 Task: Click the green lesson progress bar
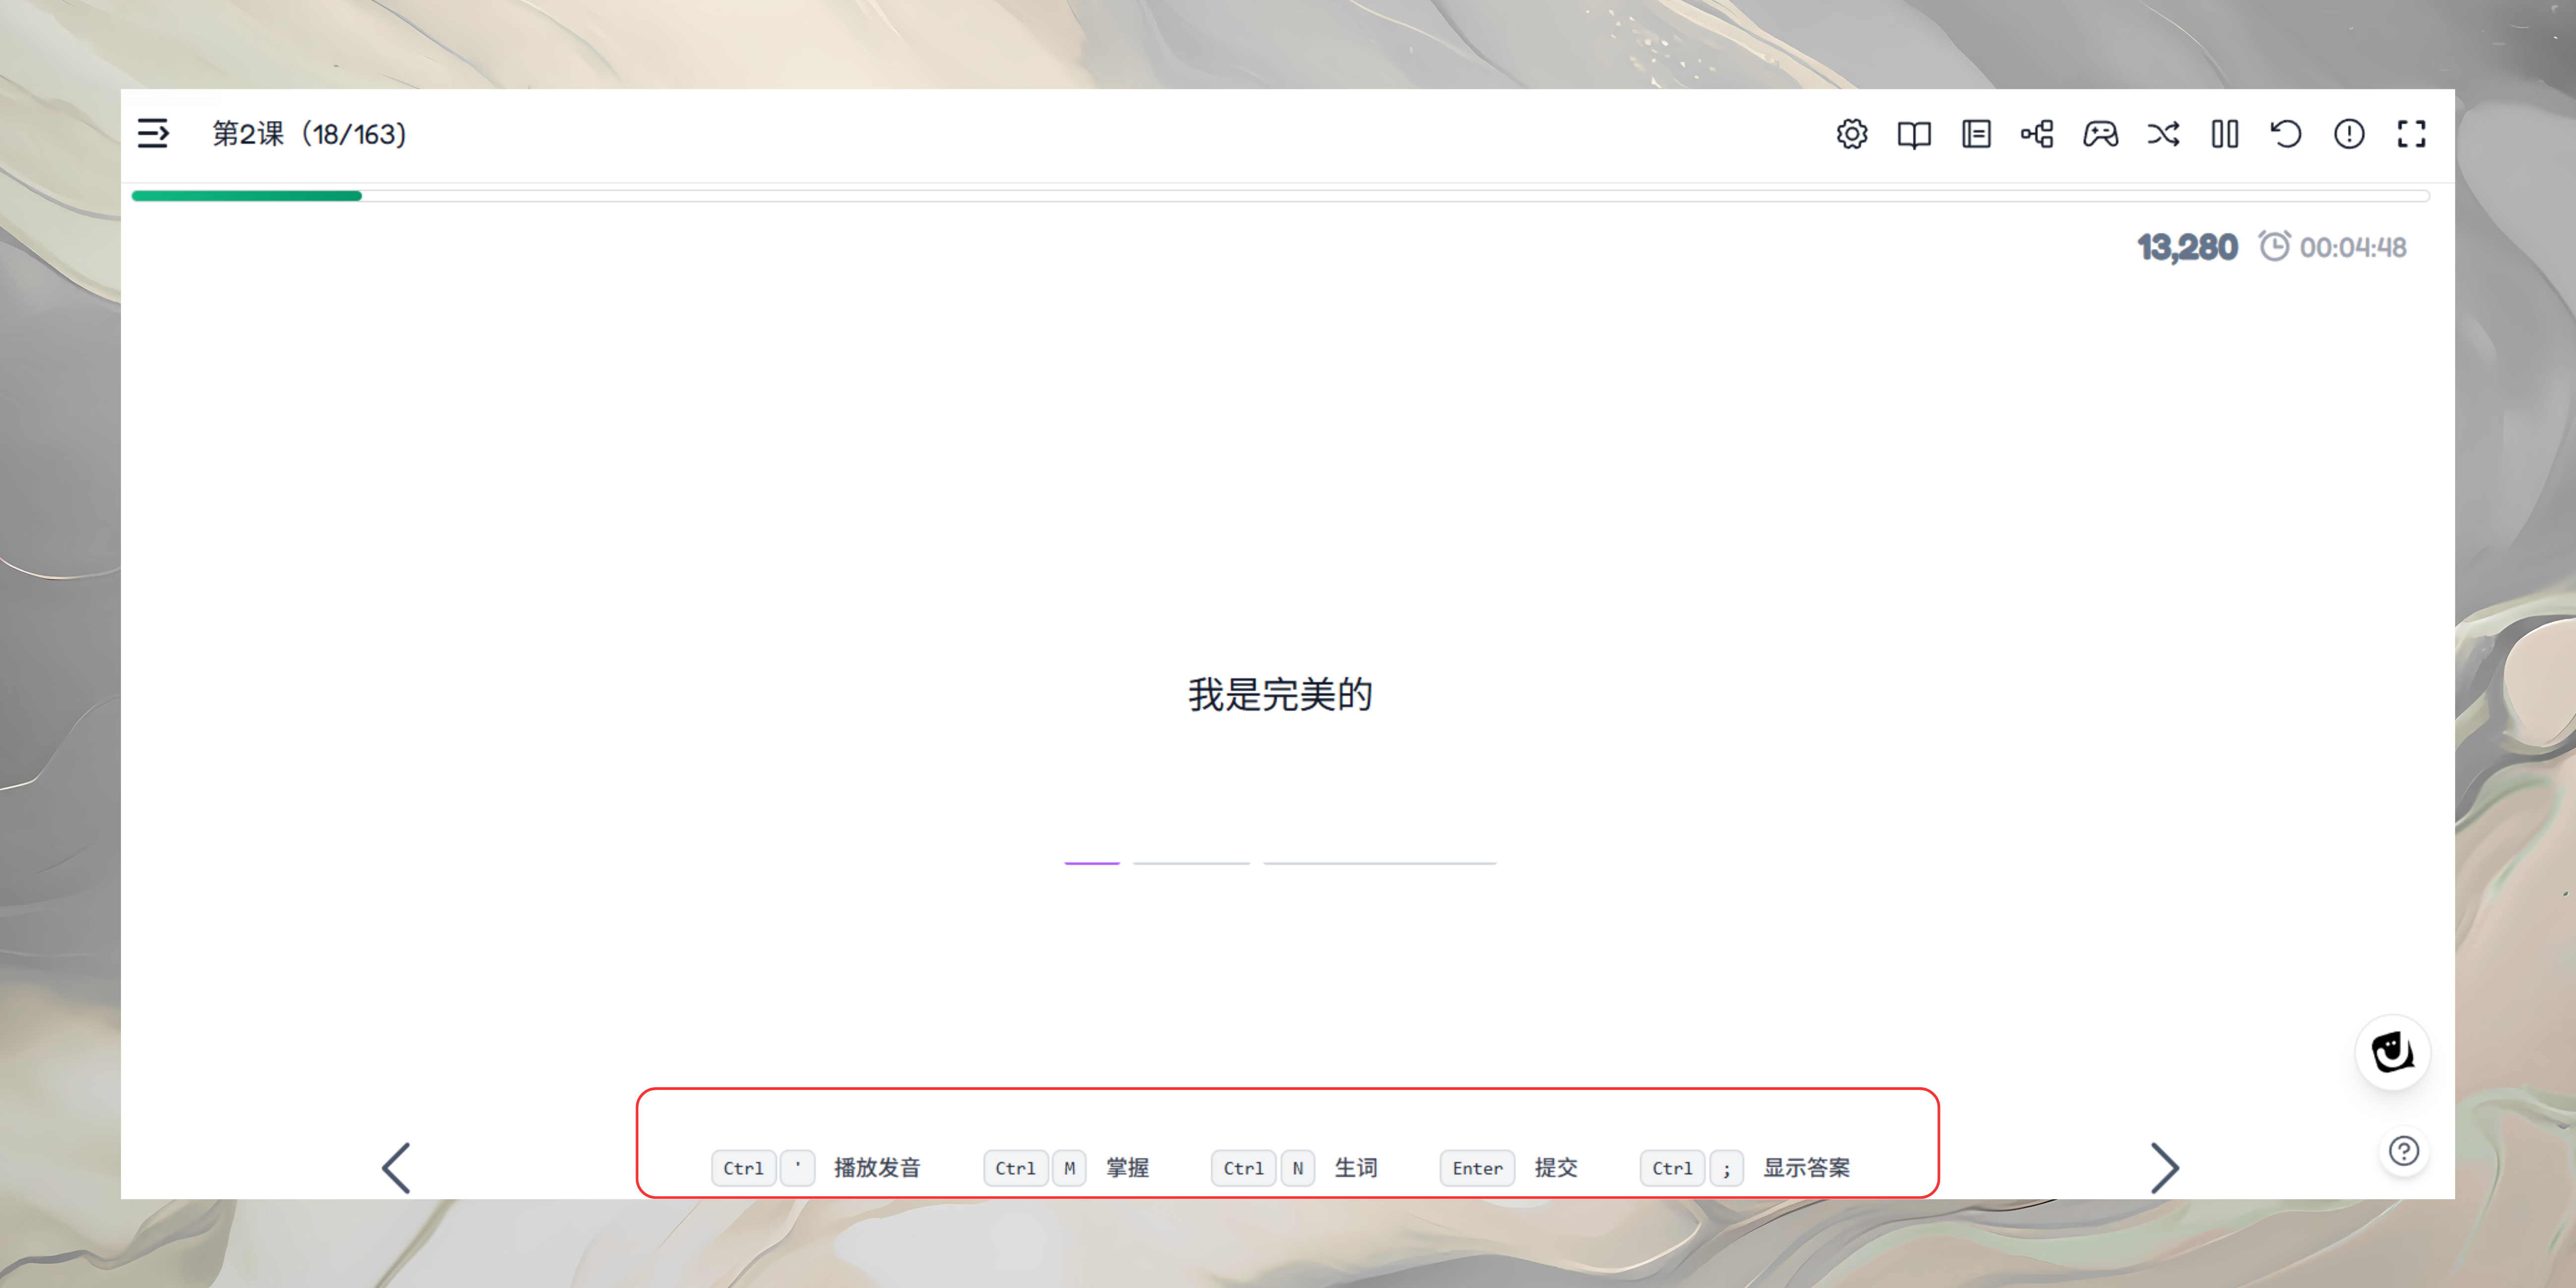[247, 196]
